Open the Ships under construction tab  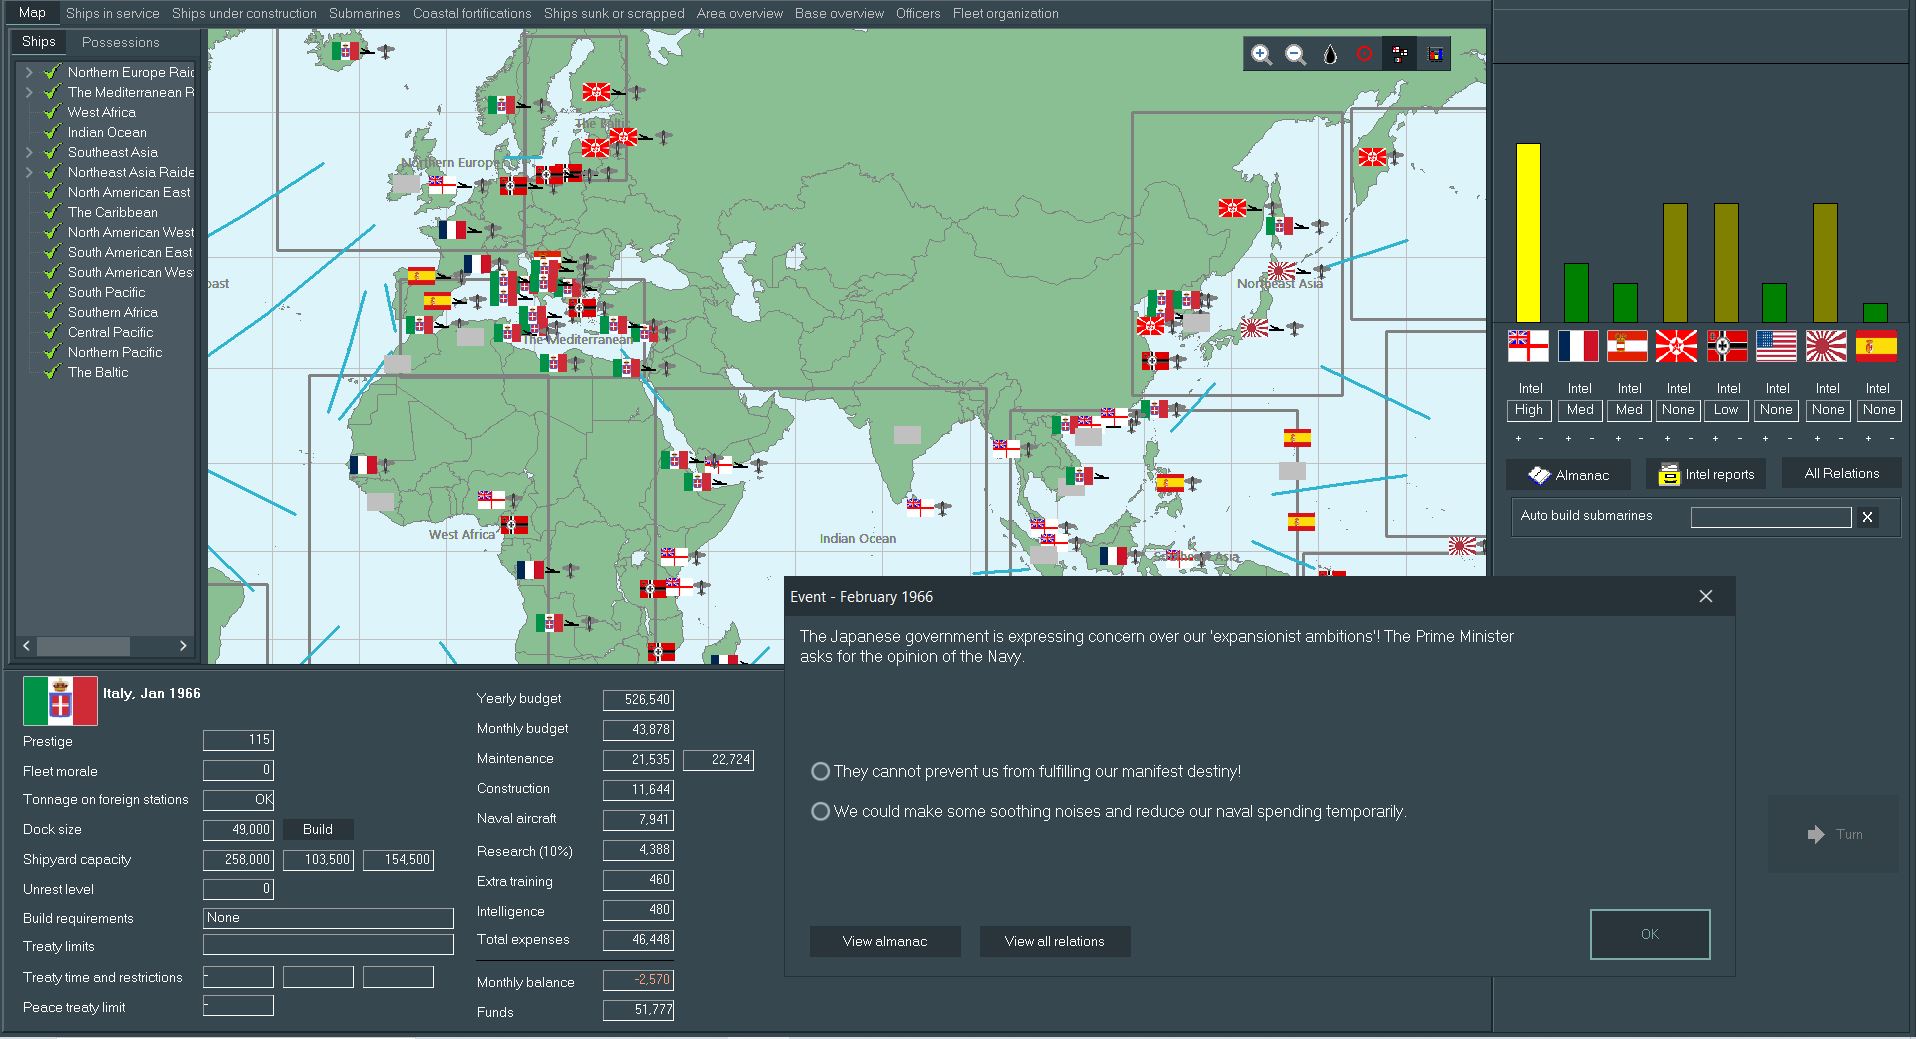[244, 13]
